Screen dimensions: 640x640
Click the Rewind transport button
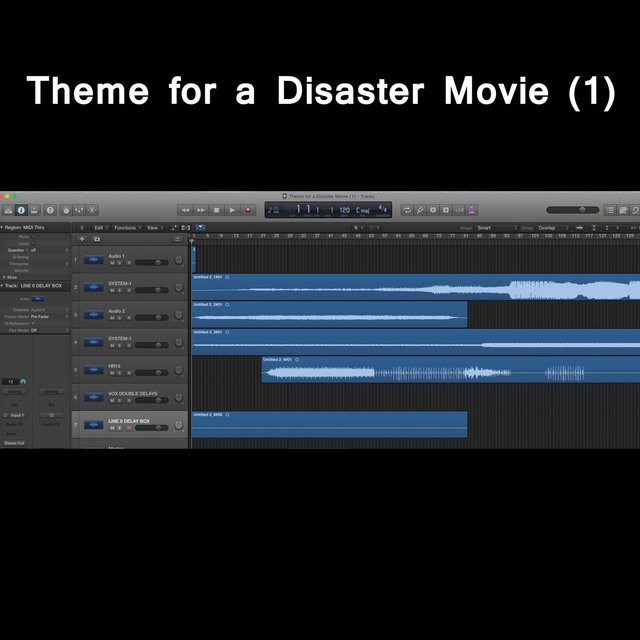tap(185, 210)
